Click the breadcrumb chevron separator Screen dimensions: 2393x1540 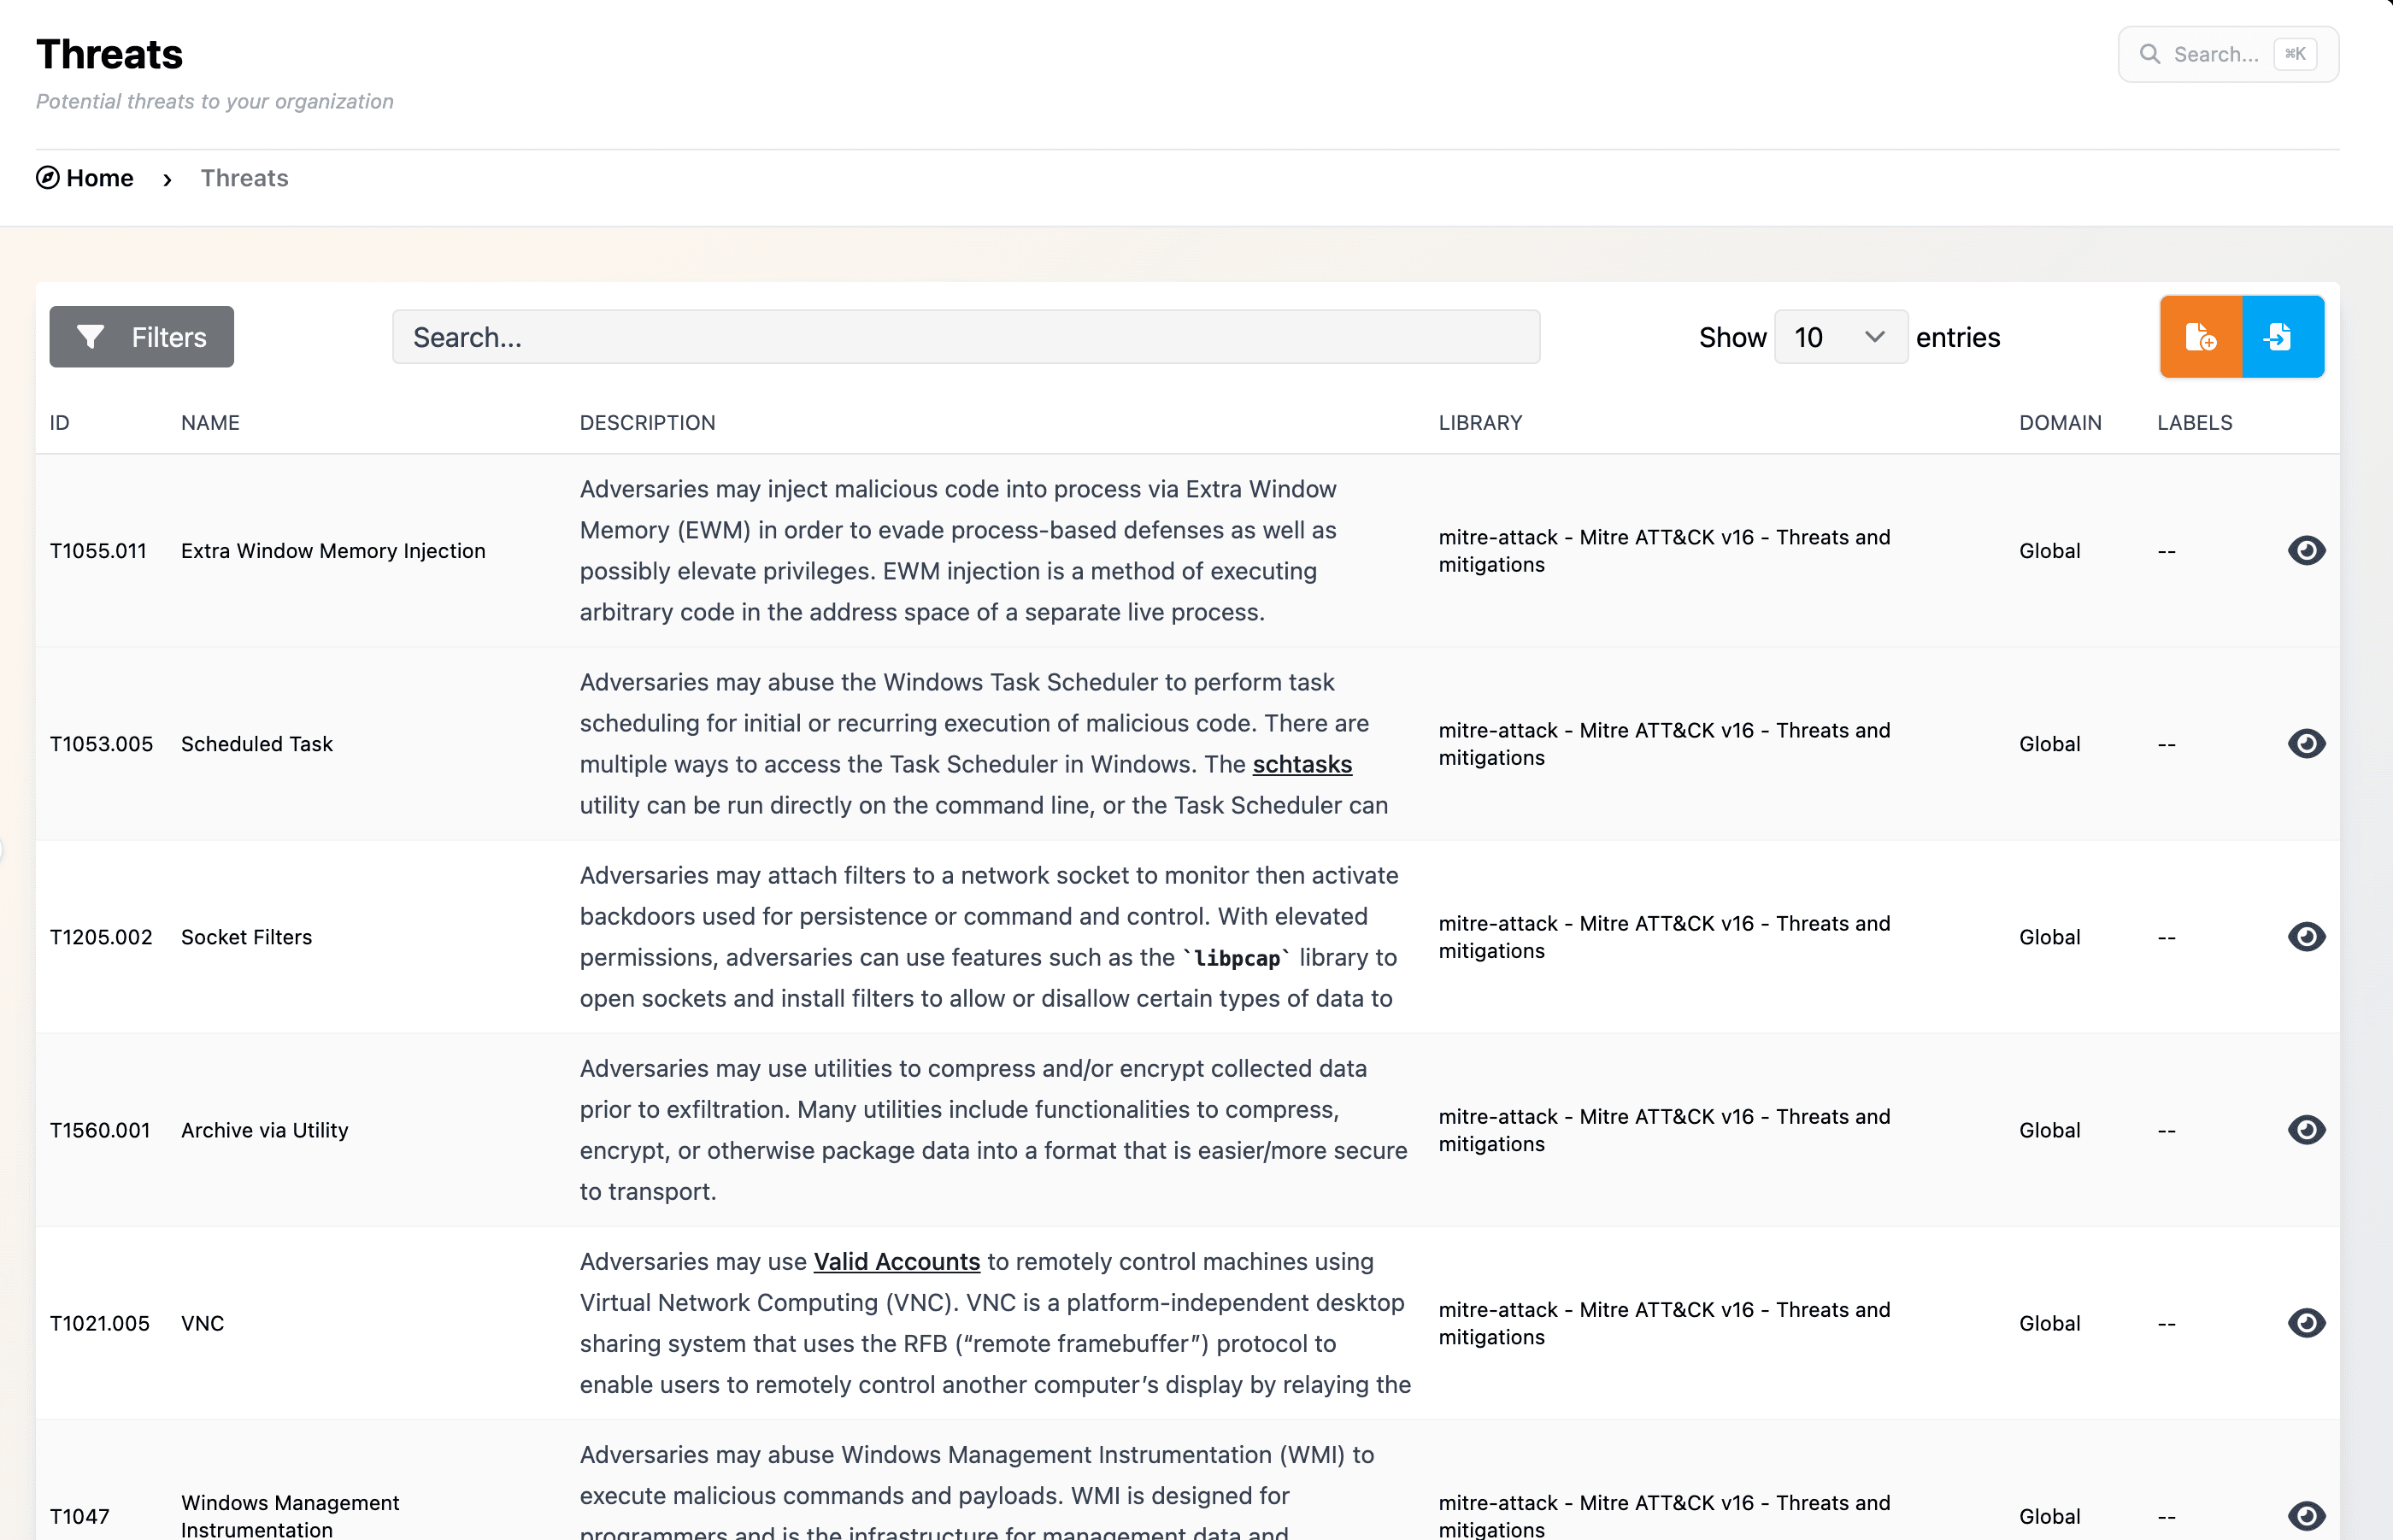tap(167, 179)
